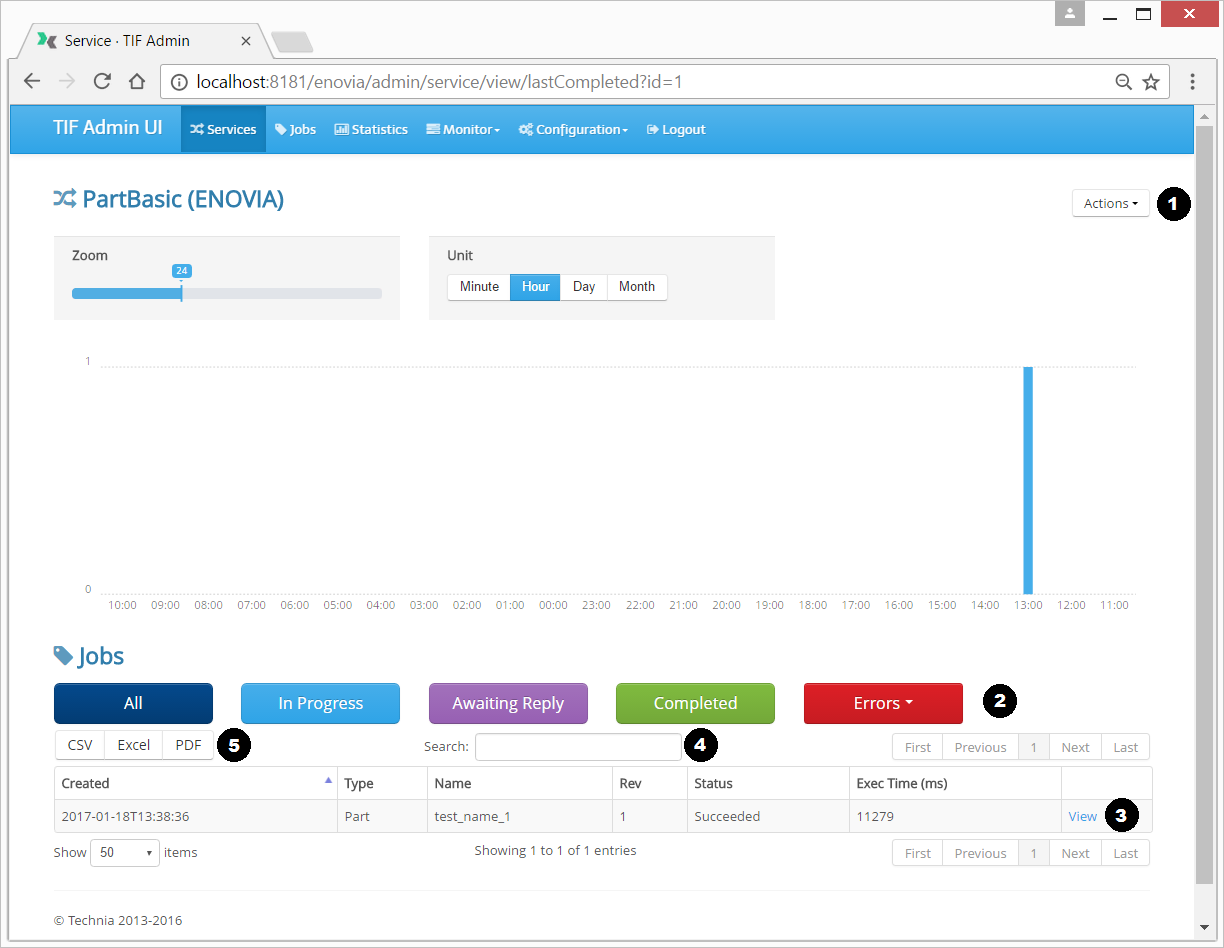Click the bookmark star icon
Image resolution: width=1224 pixels, height=948 pixels.
[x=1151, y=82]
